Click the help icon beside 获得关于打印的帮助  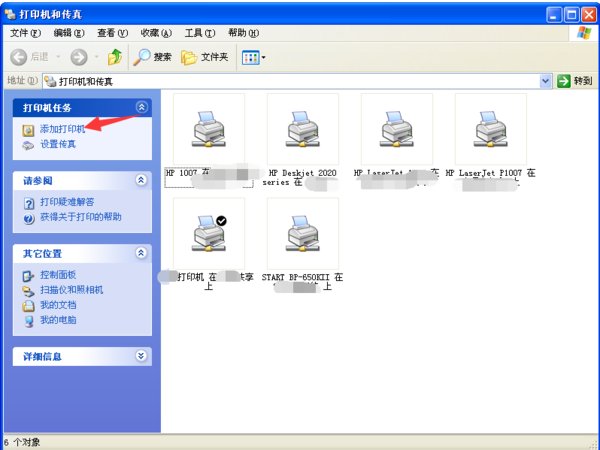(x=29, y=219)
